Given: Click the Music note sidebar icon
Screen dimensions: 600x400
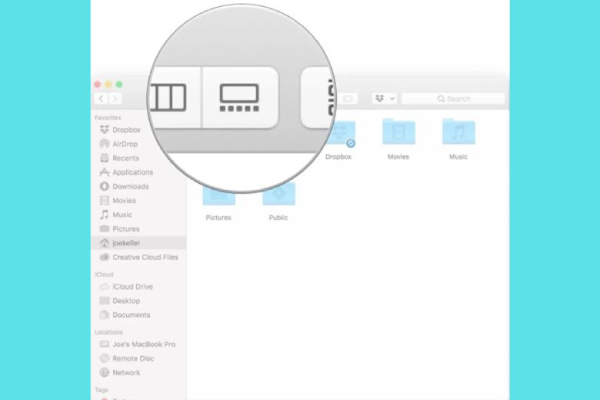Looking at the screenshot, I should [x=104, y=214].
